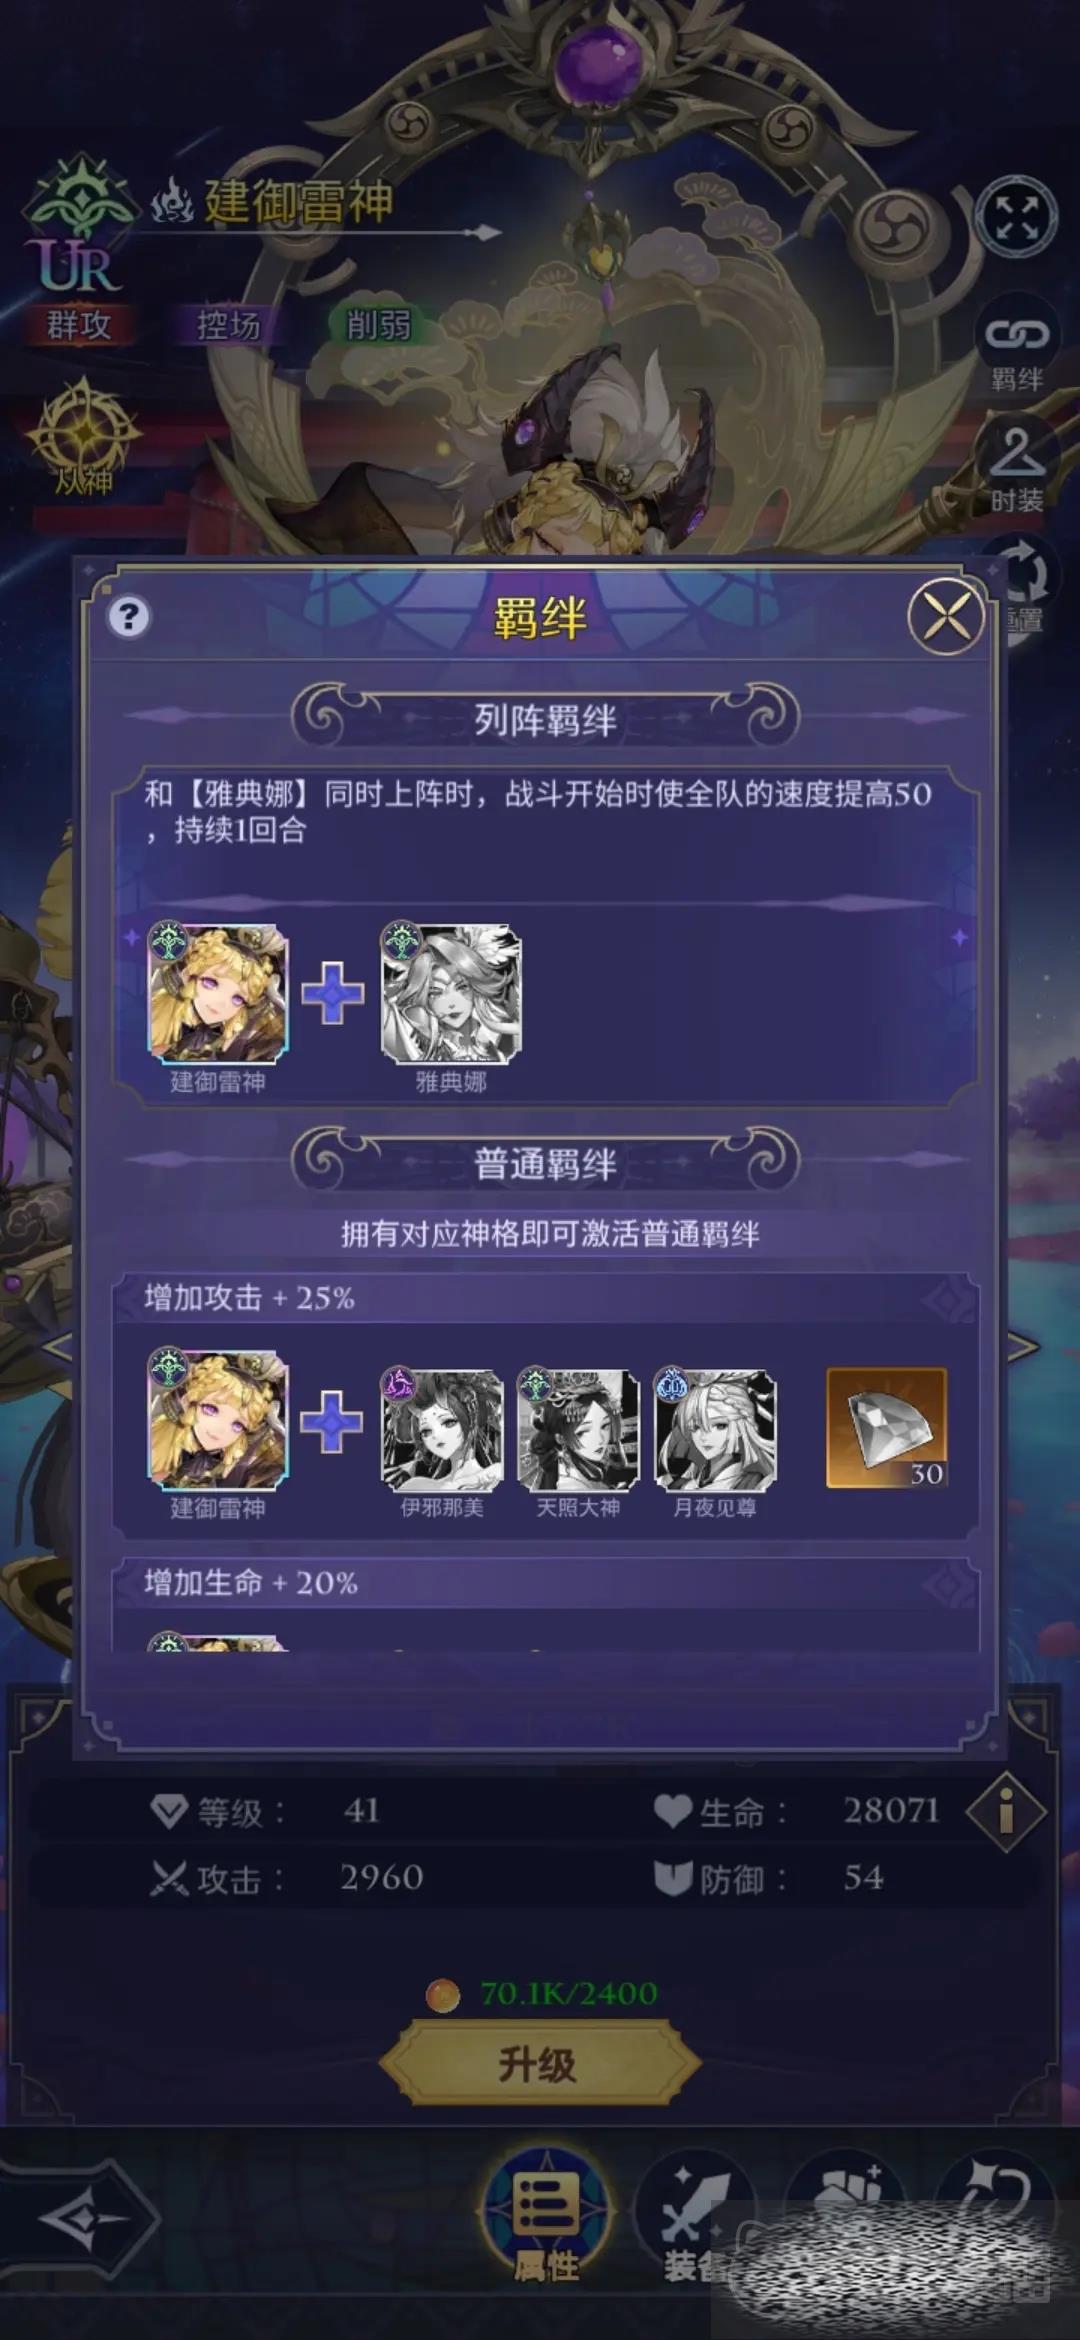Tap the 控场 tag label
This screenshot has height=2340, width=1080.
coord(229,325)
